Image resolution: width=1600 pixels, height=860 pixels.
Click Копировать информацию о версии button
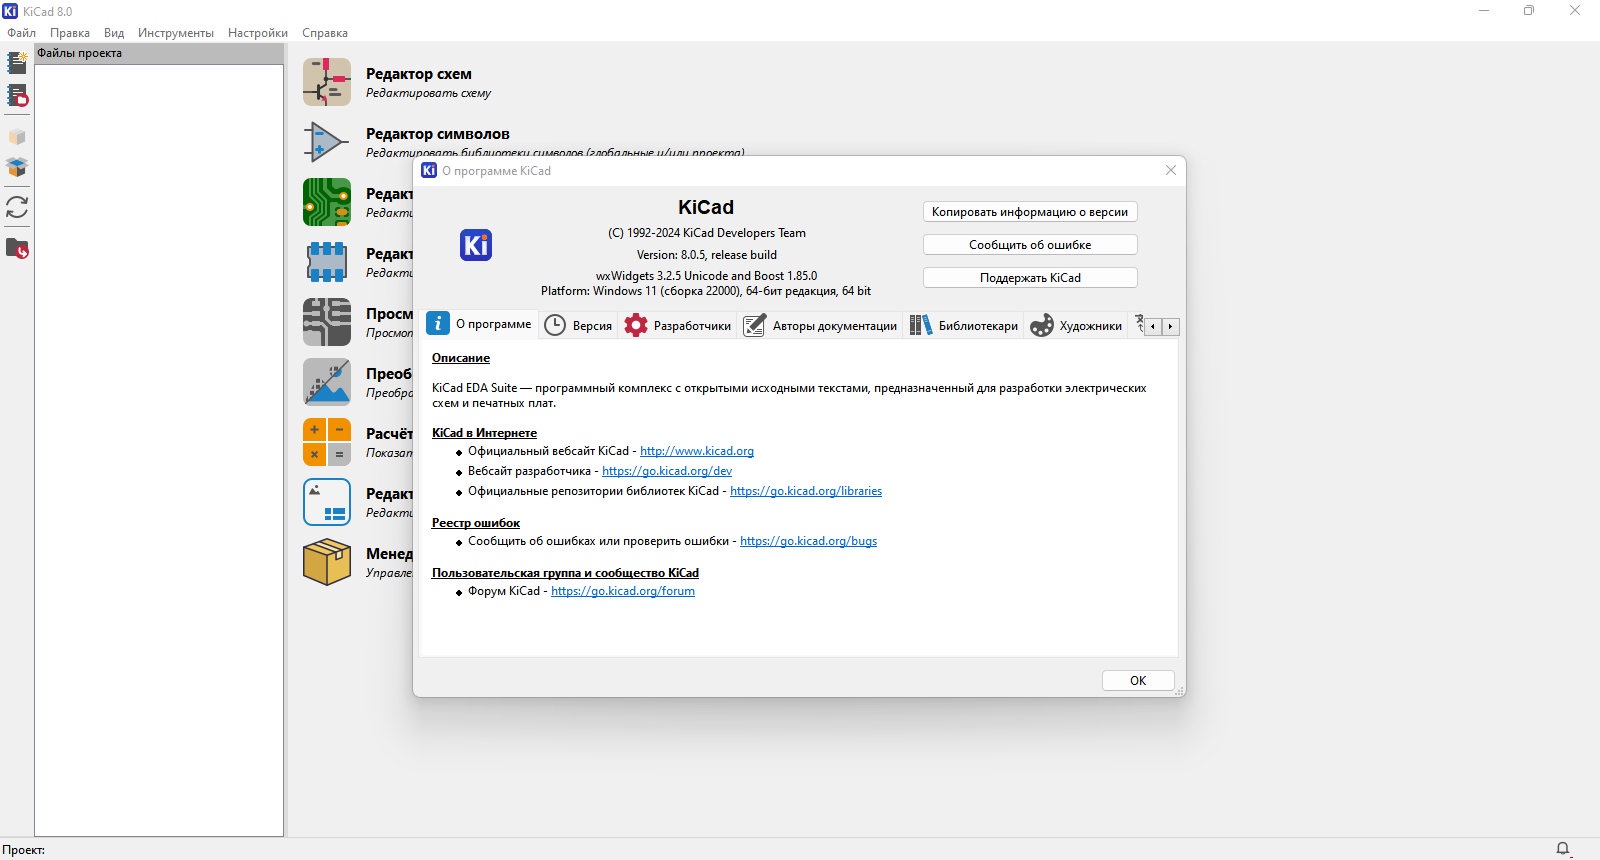click(x=1030, y=212)
